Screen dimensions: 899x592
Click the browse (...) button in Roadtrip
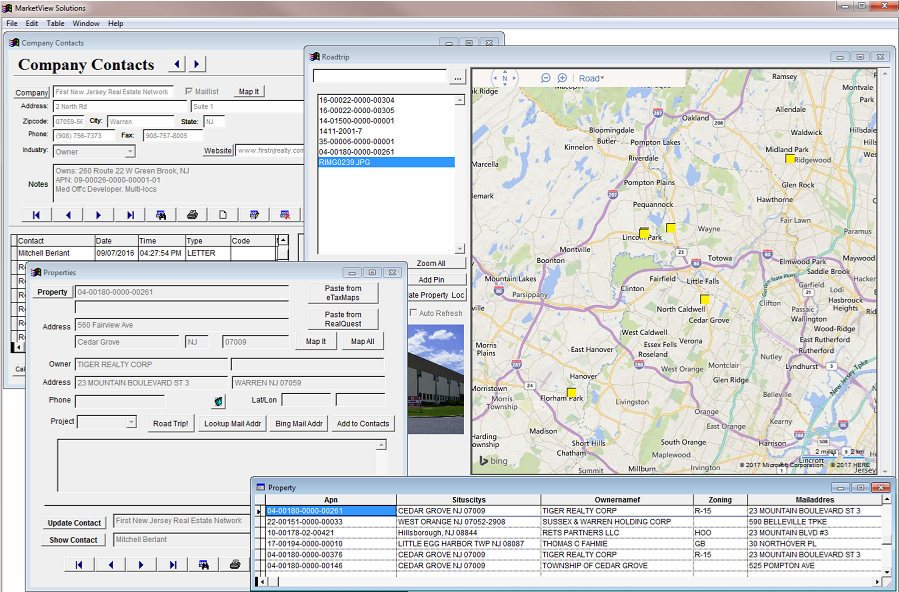pyautogui.click(x=458, y=77)
